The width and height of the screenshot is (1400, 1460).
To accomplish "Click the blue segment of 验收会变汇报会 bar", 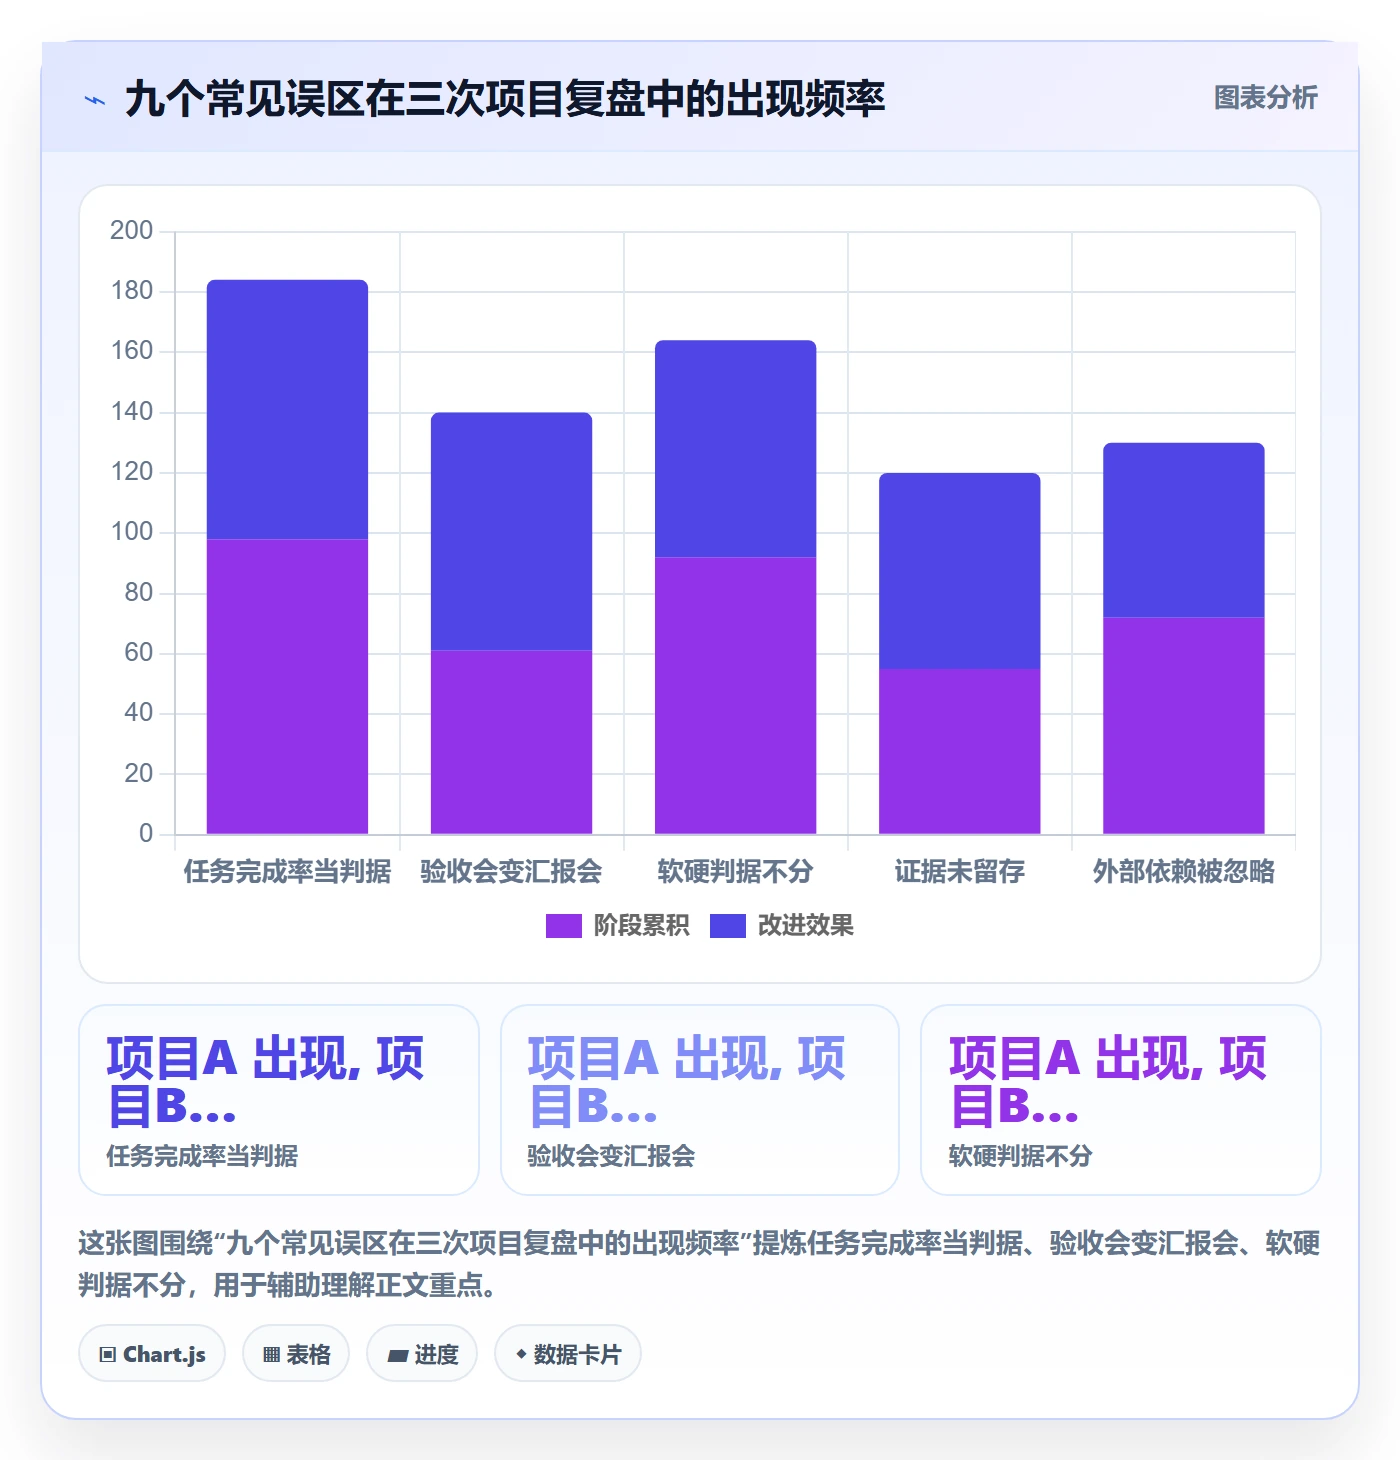I will (x=511, y=532).
